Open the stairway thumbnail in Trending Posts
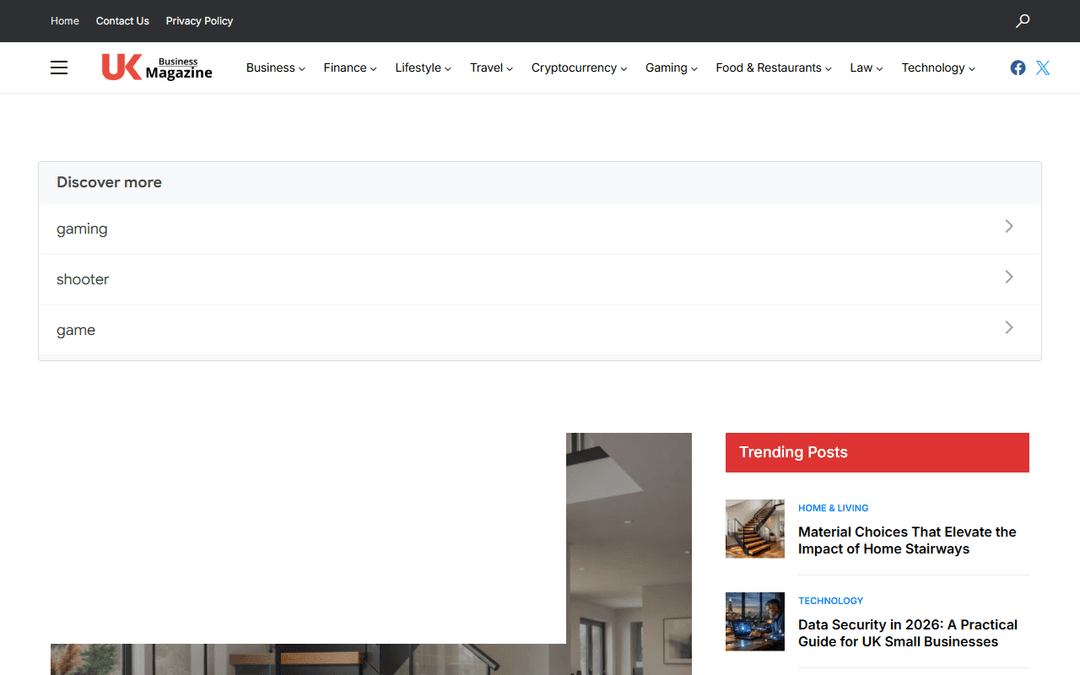This screenshot has height=675, width=1080. click(x=755, y=528)
